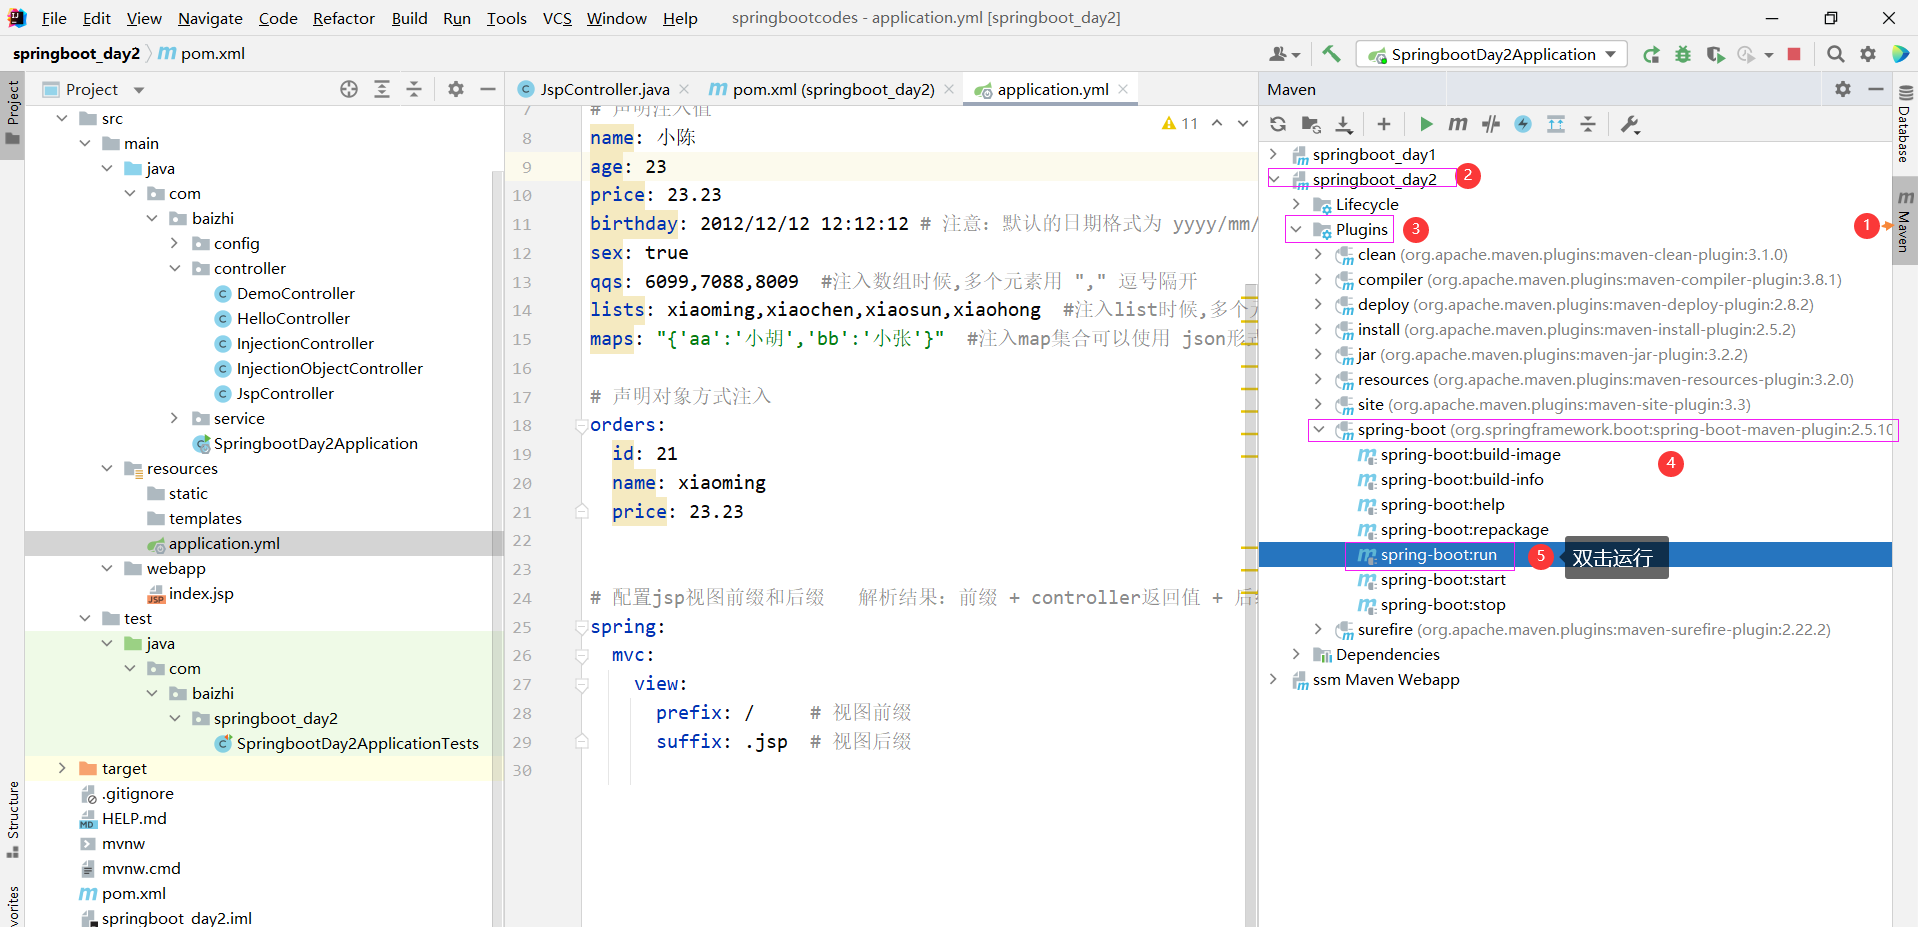Expand Lifecycle node in Maven
The height and width of the screenshot is (927, 1918).
pos(1296,204)
